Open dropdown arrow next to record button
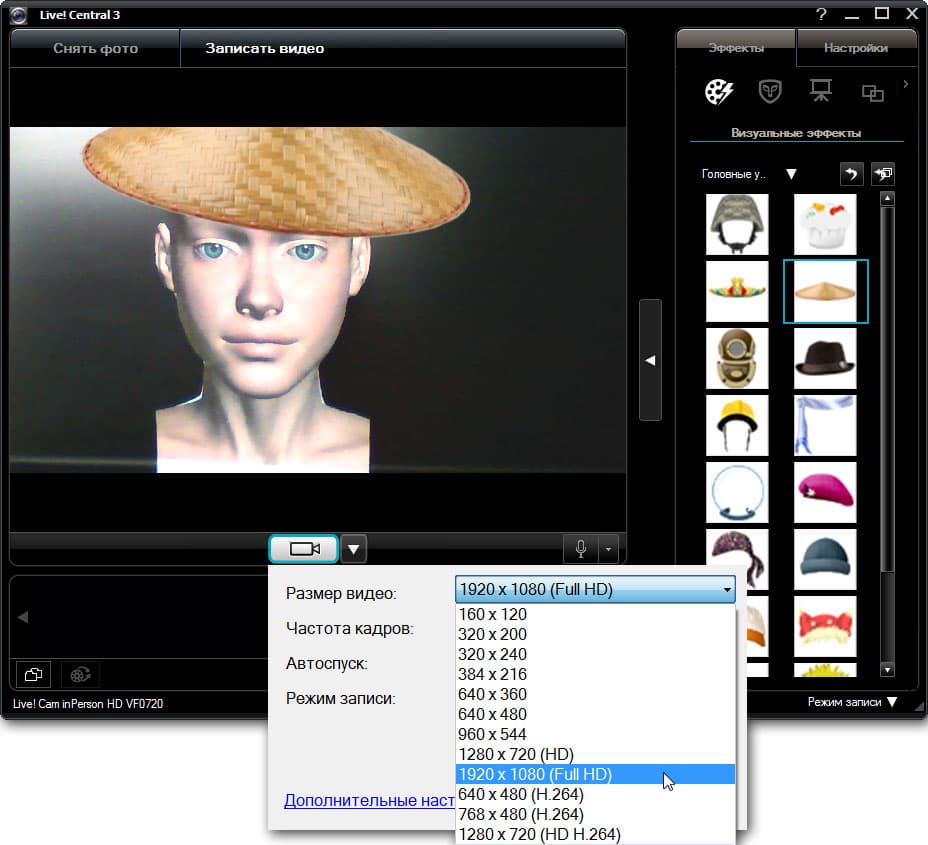928x845 pixels. coord(355,549)
